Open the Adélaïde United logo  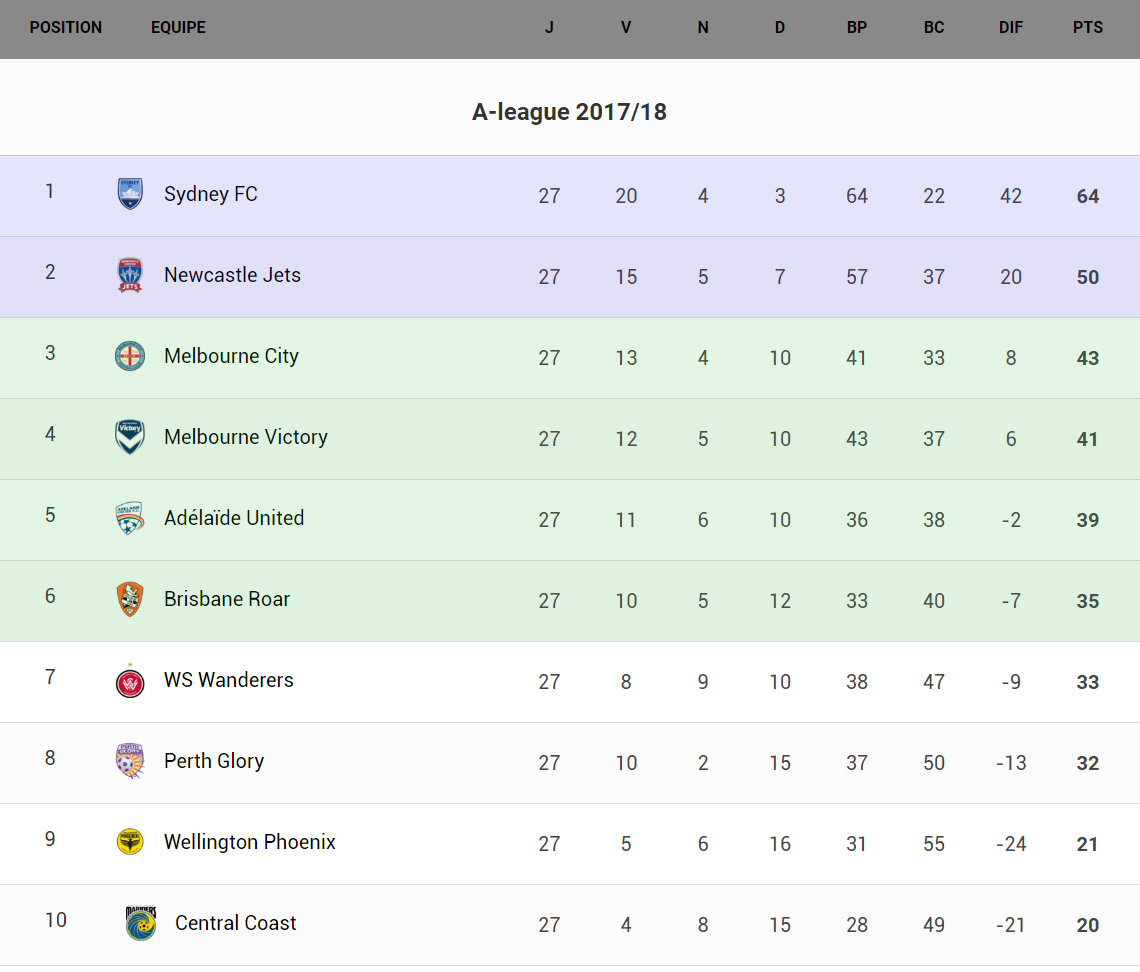coord(130,518)
